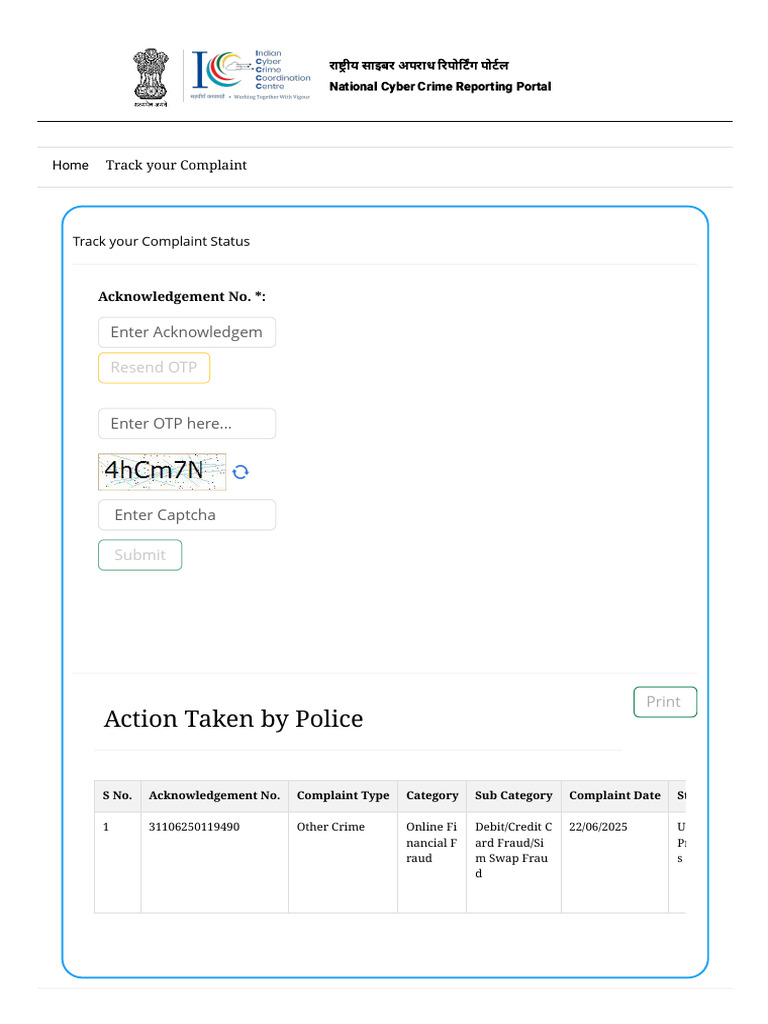Click the Category column header
768x1024 pixels.
432,795
